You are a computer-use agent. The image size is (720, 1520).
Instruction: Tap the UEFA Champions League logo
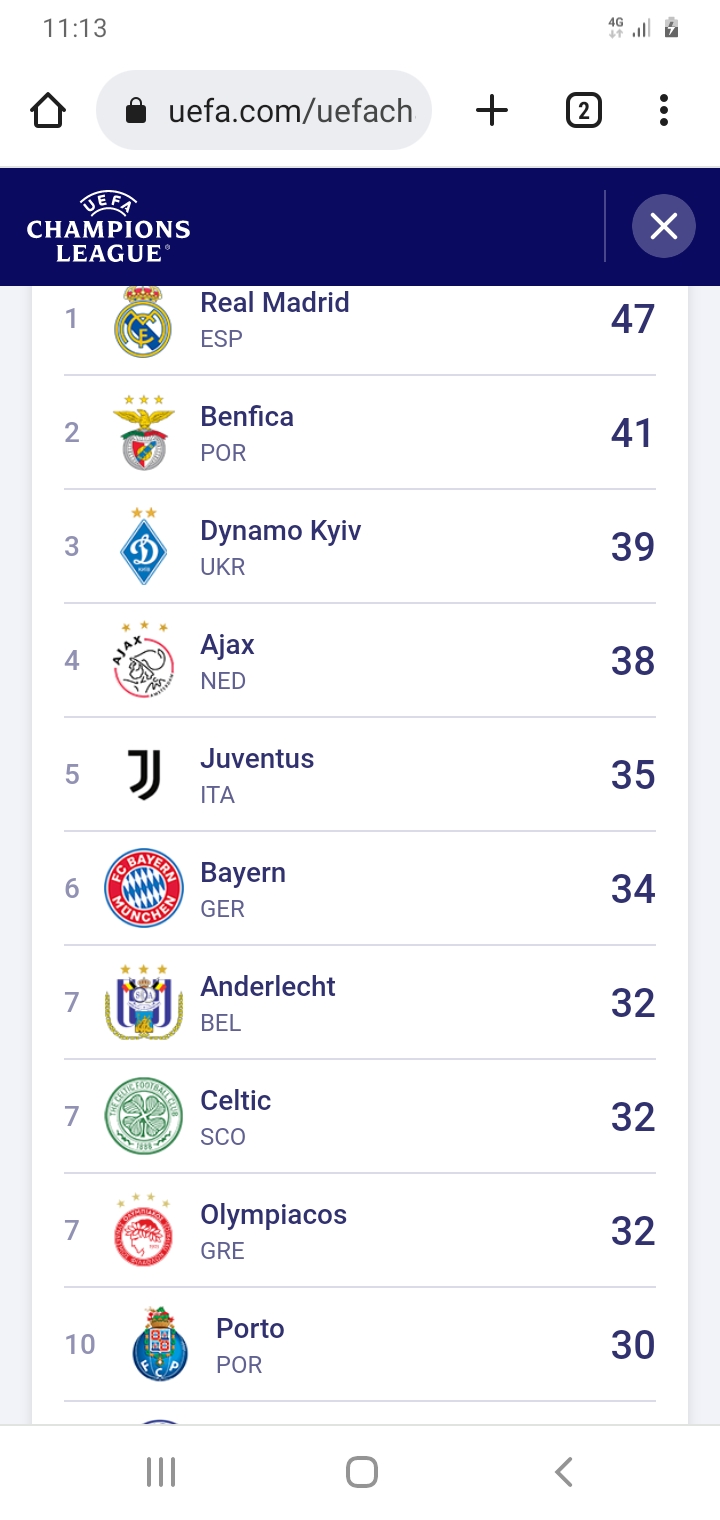108,227
